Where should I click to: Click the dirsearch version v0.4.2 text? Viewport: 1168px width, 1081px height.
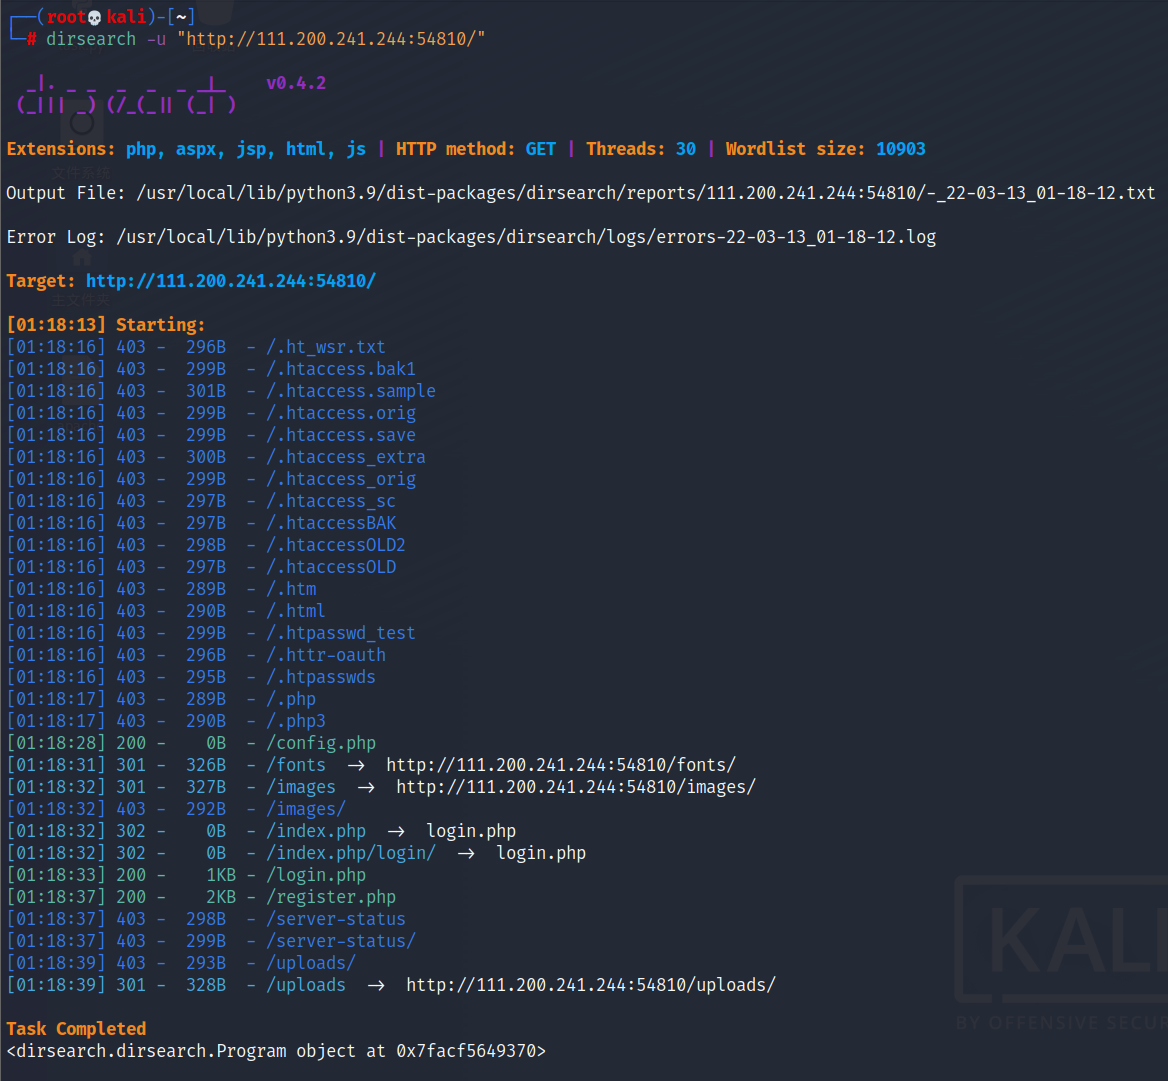296,83
